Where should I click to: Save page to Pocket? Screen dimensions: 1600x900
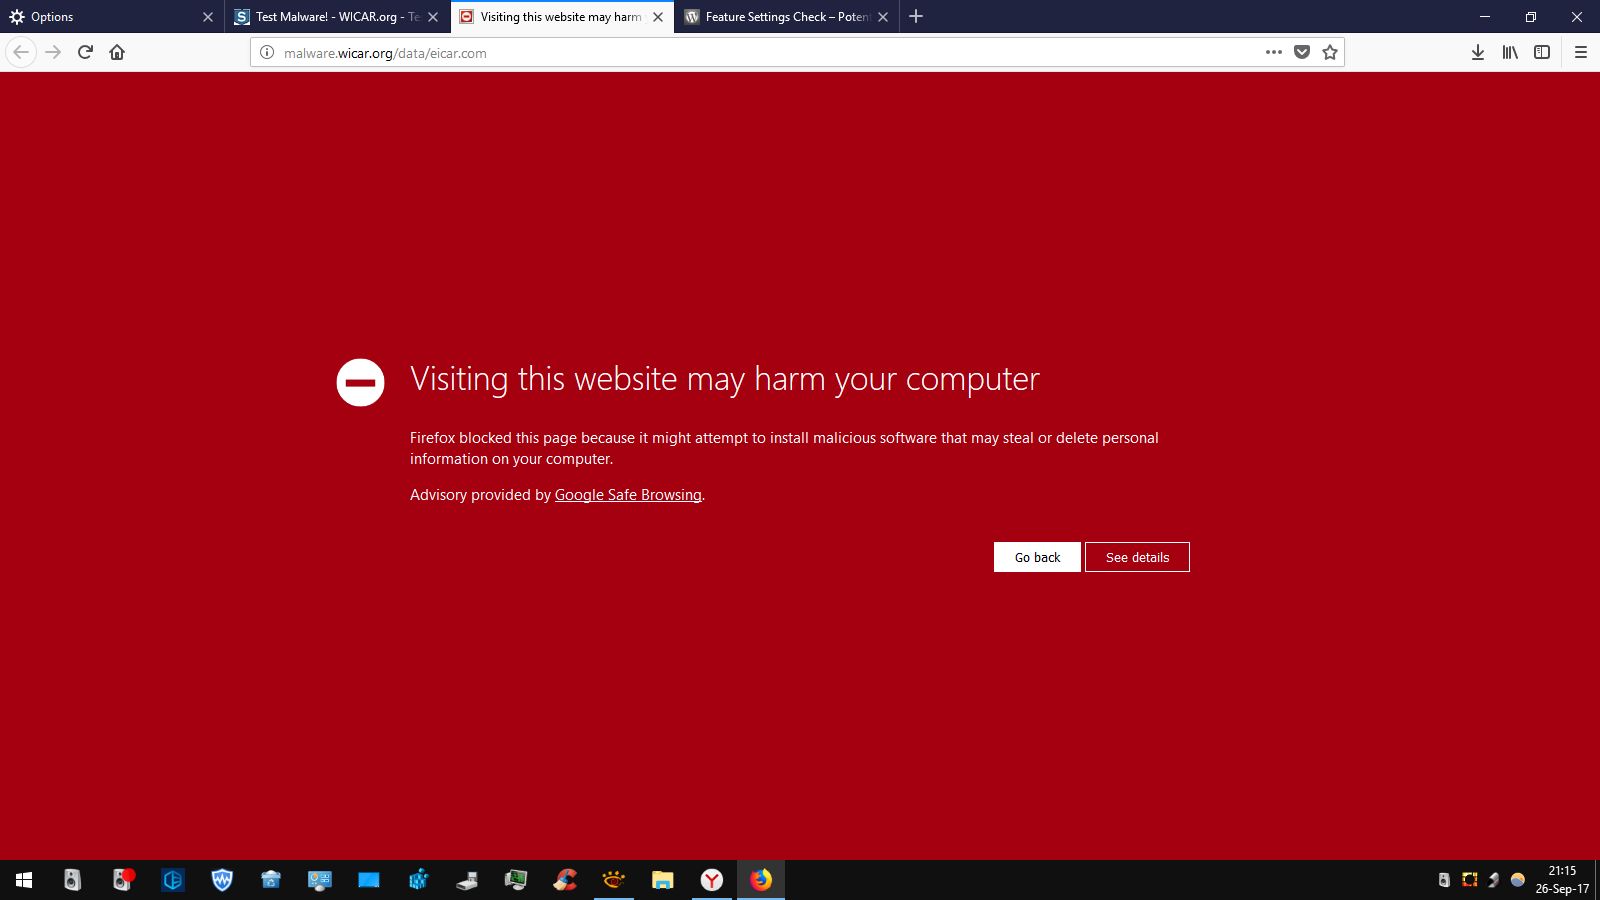click(x=1301, y=52)
